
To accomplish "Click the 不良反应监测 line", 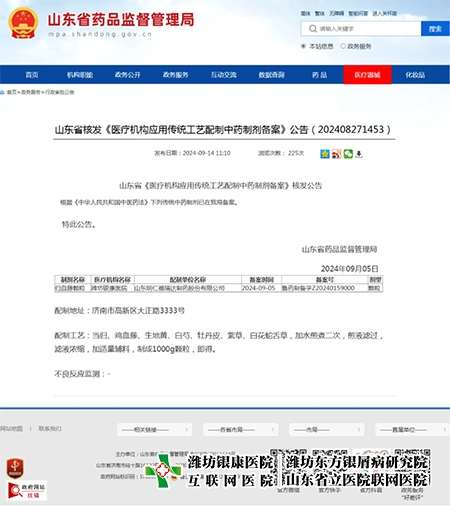I will (82, 374).
